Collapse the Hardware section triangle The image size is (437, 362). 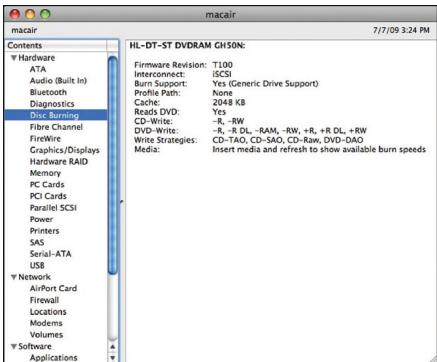click(14, 58)
